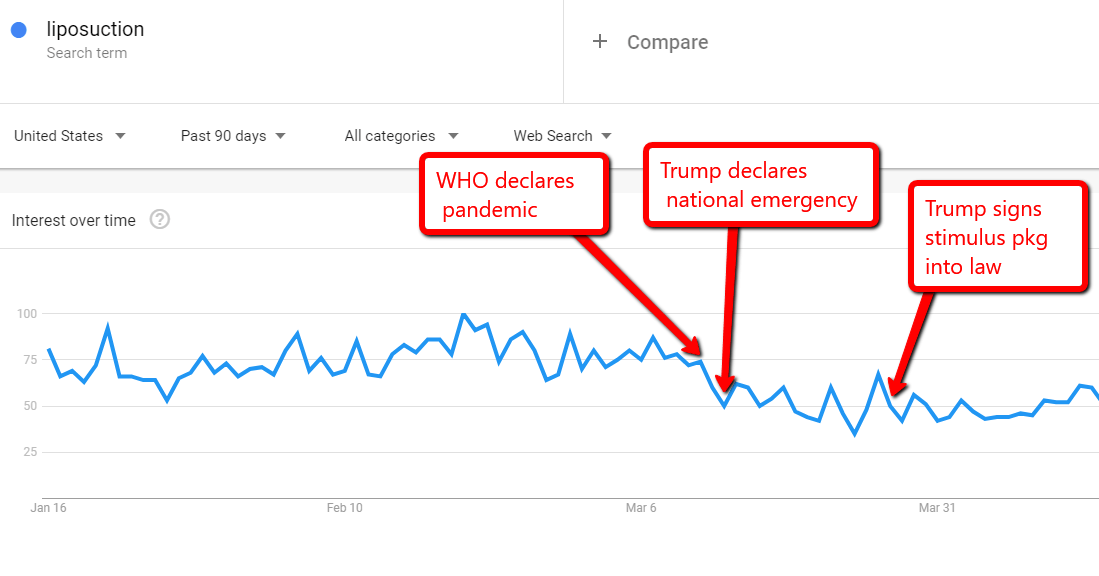
Task: Click the Jan 16 date label
Action: click(49, 508)
